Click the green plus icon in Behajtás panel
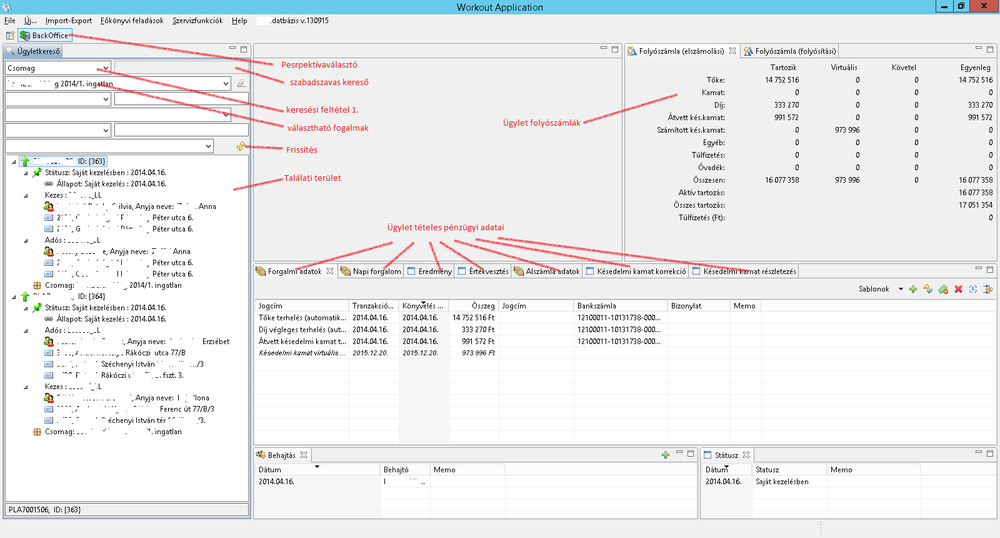The height and width of the screenshot is (538, 1000). click(x=665, y=455)
